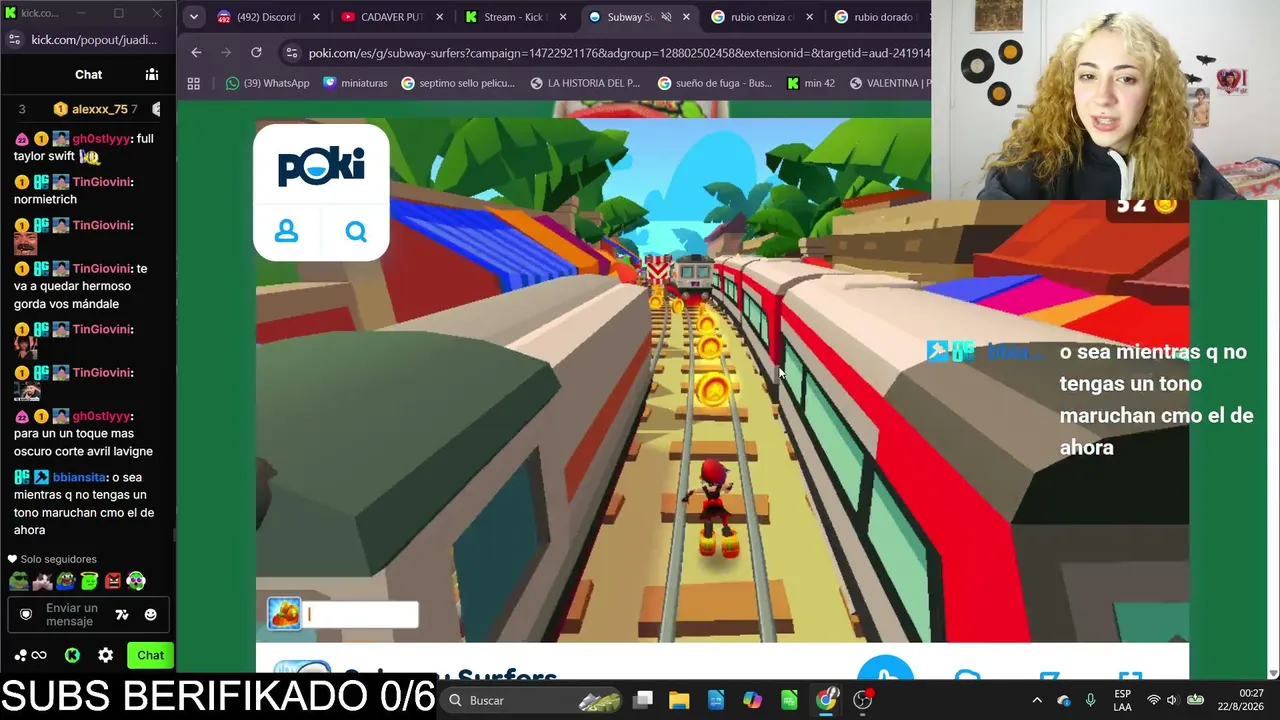Open the Poki user profile icon
Viewport: 1280px width, 720px height.
pyautogui.click(x=286, y=231)
